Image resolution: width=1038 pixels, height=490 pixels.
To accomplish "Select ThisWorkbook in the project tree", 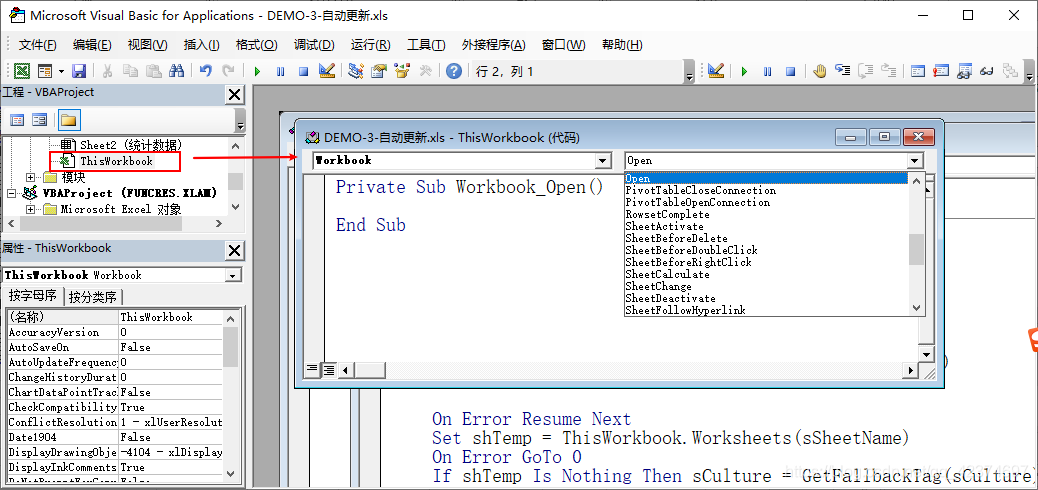I will pos(117,161).
